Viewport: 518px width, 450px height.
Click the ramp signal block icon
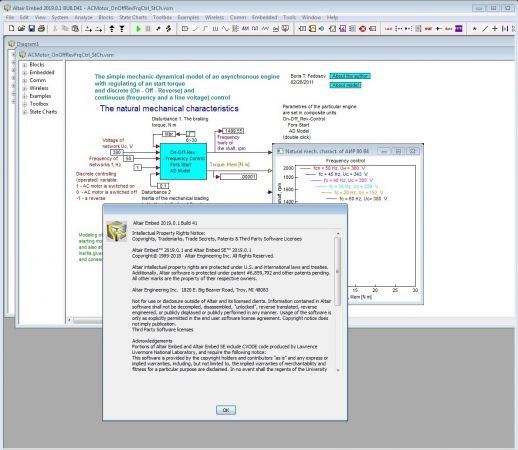point(195,29)
